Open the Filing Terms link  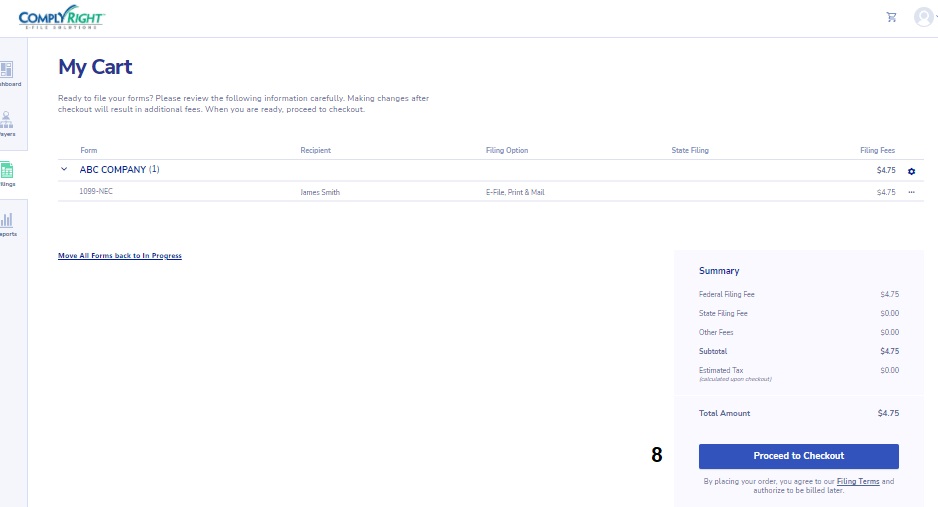point(858,481)
